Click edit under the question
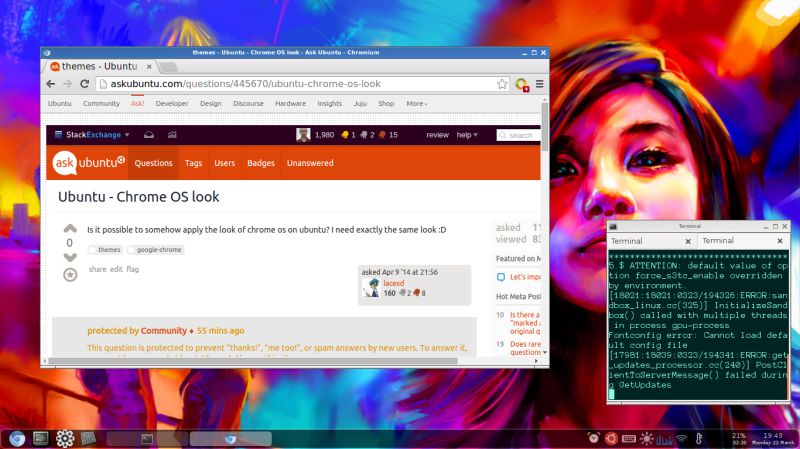Viewport: 800px width, 449px height. click(x=116, y=269)
